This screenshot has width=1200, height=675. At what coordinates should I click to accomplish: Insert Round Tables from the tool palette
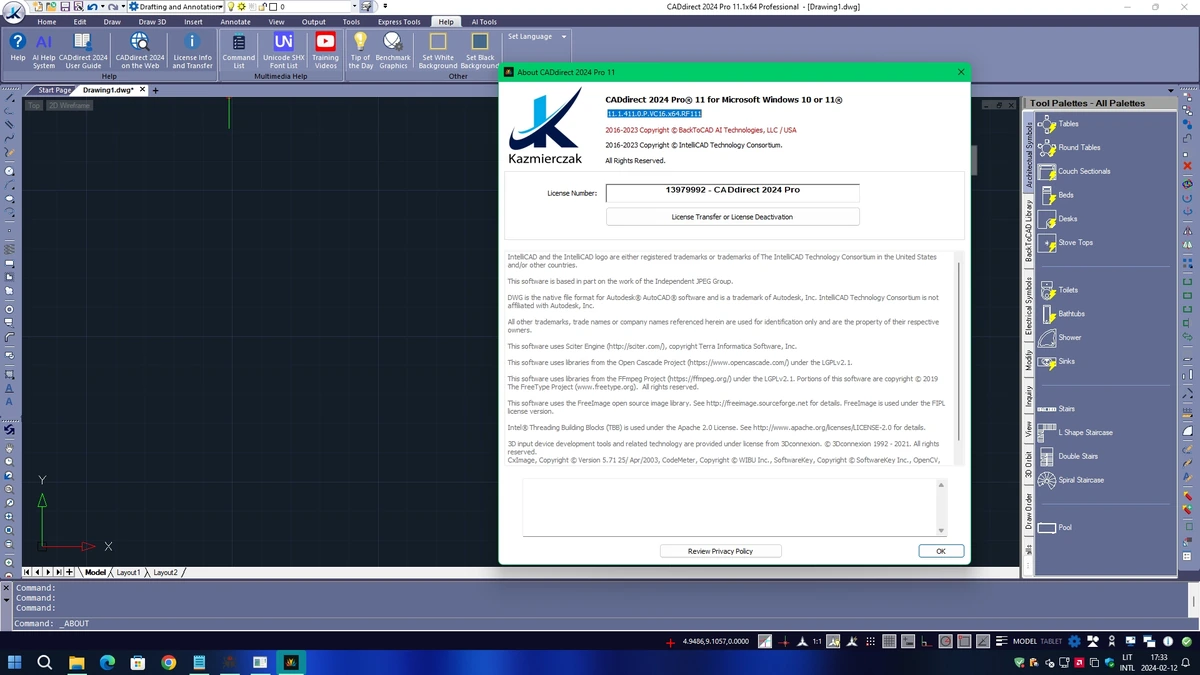pos(1069,147)
